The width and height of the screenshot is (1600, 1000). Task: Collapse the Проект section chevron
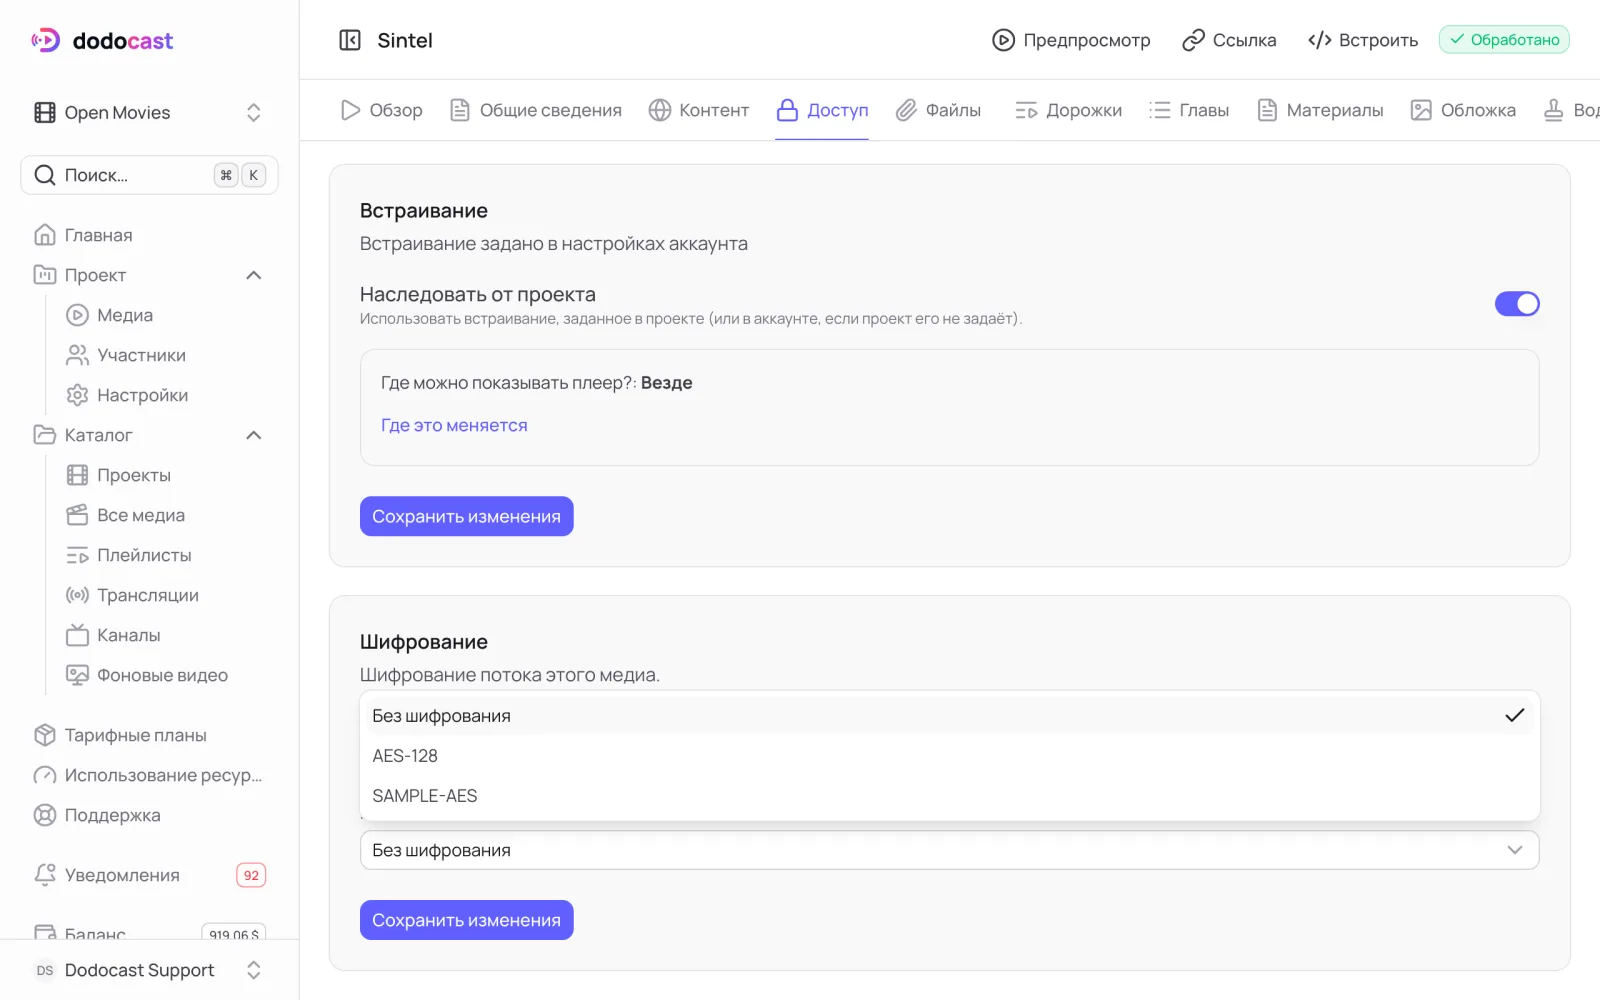pos(254,275)
